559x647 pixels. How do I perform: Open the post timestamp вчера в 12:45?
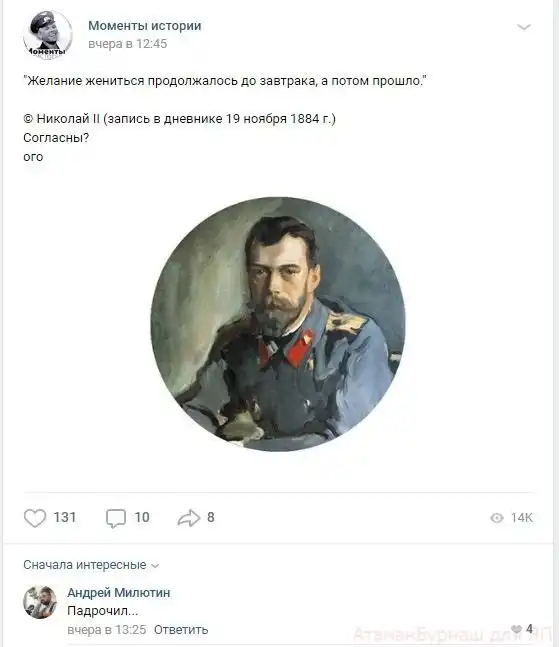[x=128, y=44]
